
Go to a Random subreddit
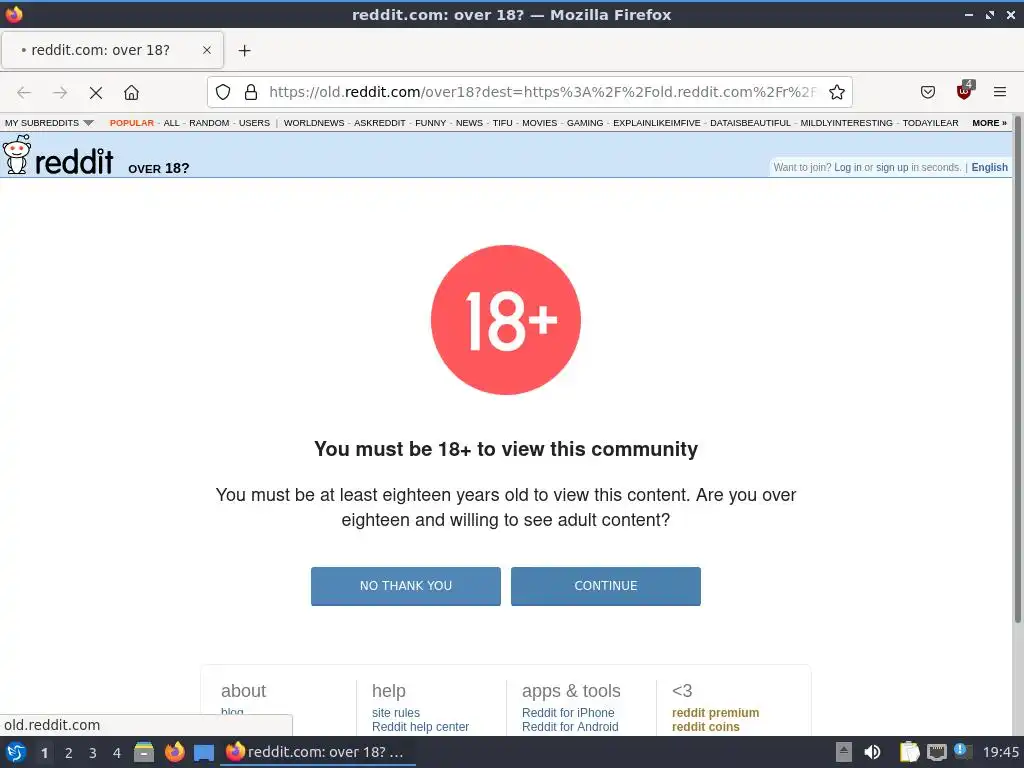(x=209, y=123)
